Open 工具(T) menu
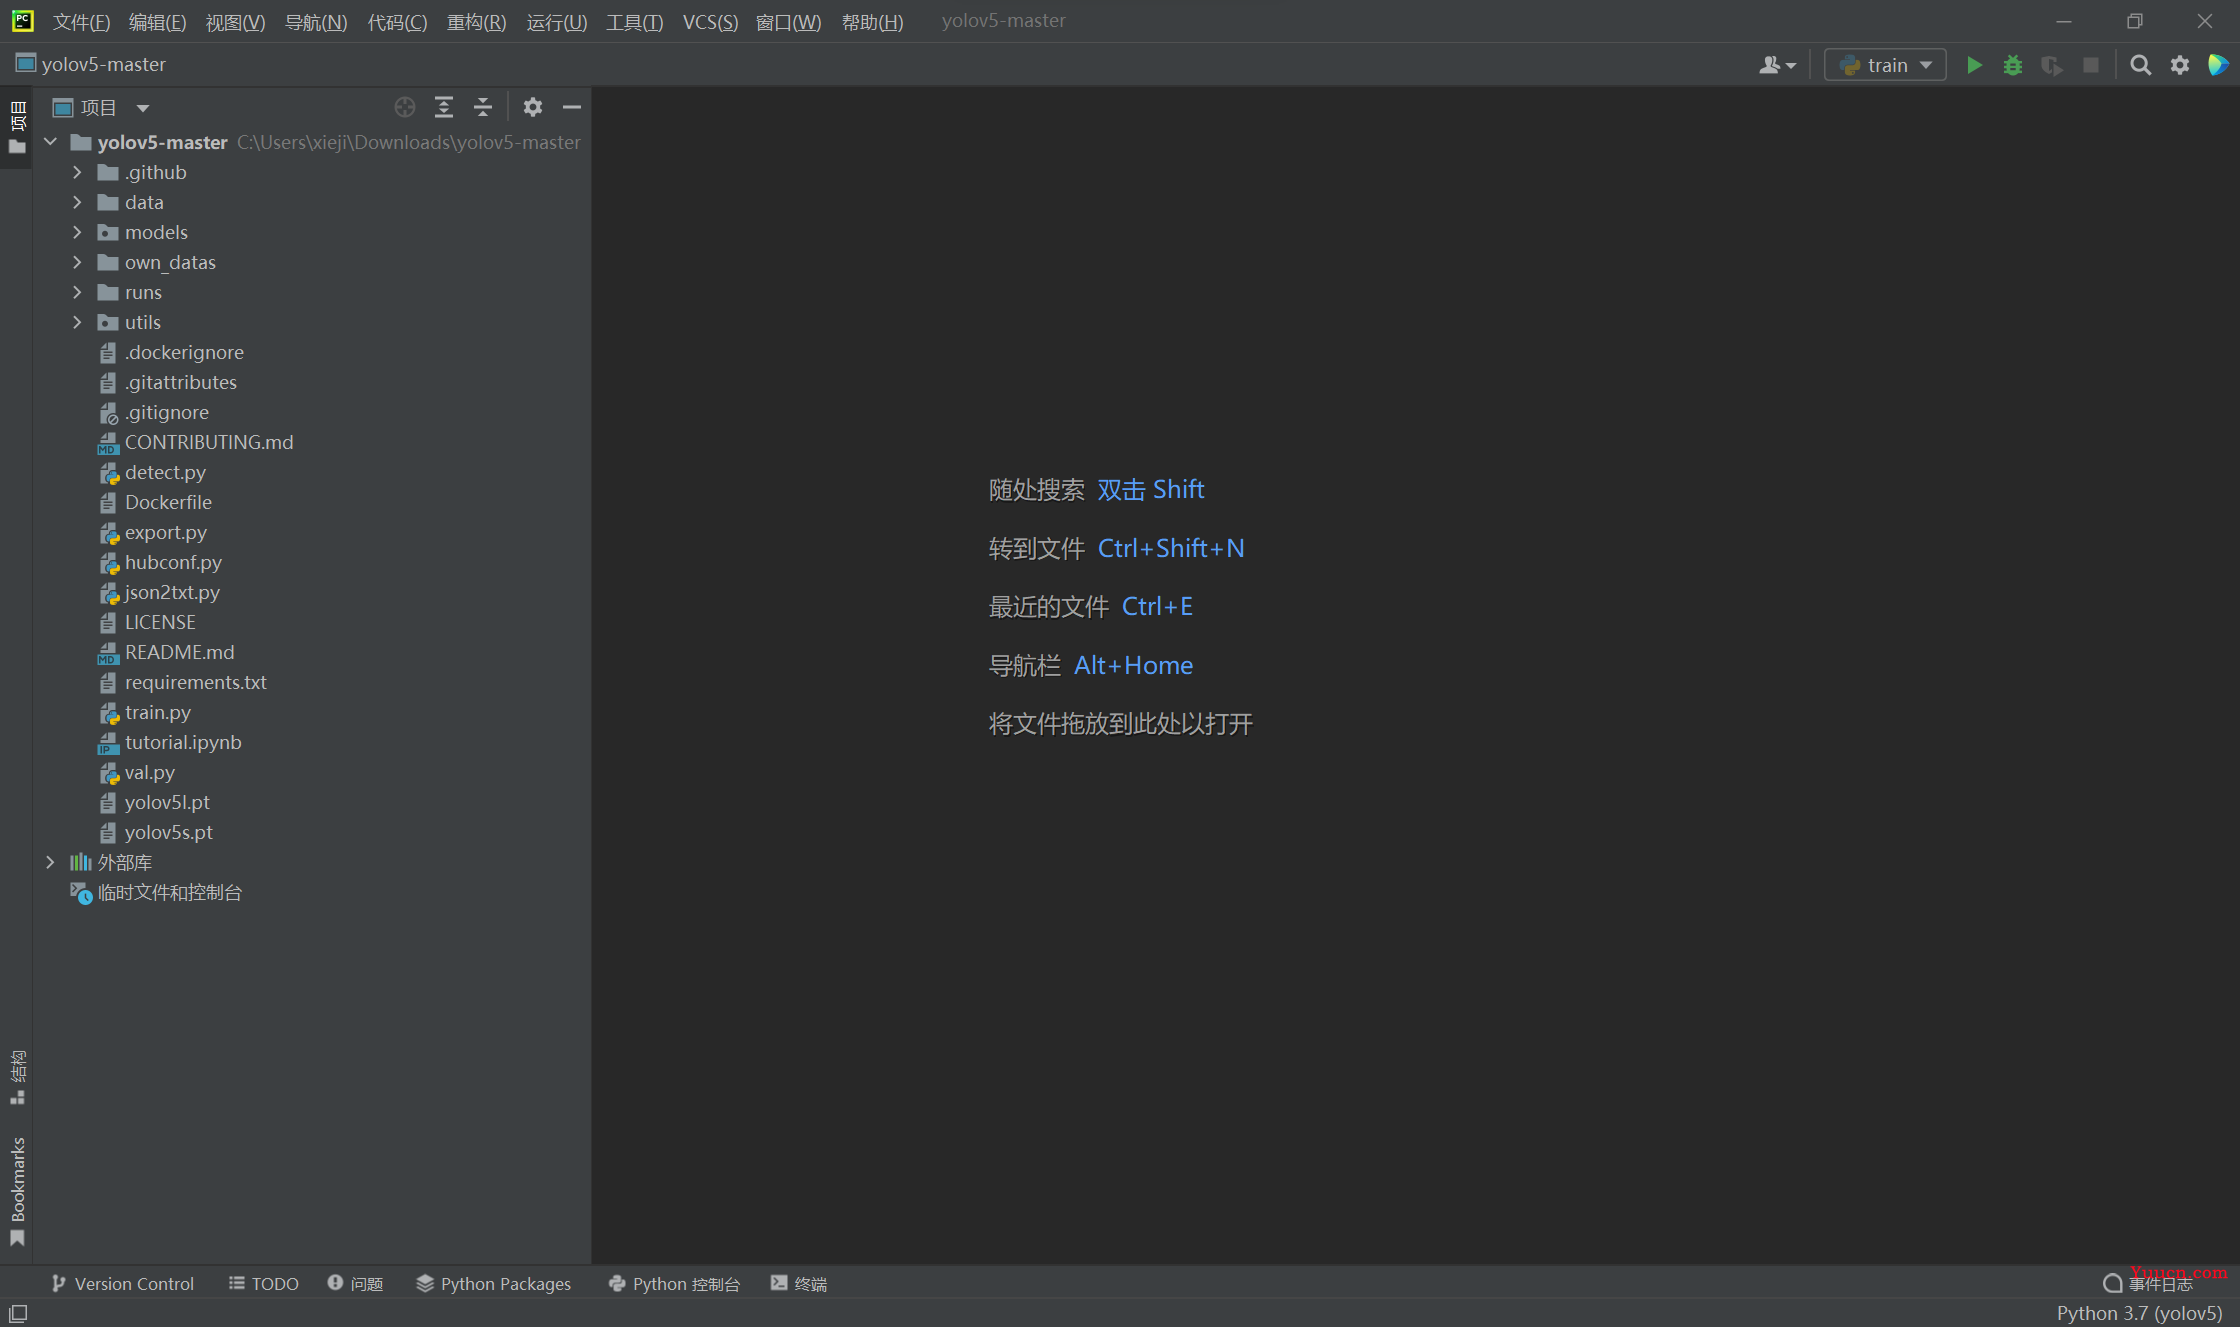Viewport: 2240px width, 1327px height. point(640,21)
